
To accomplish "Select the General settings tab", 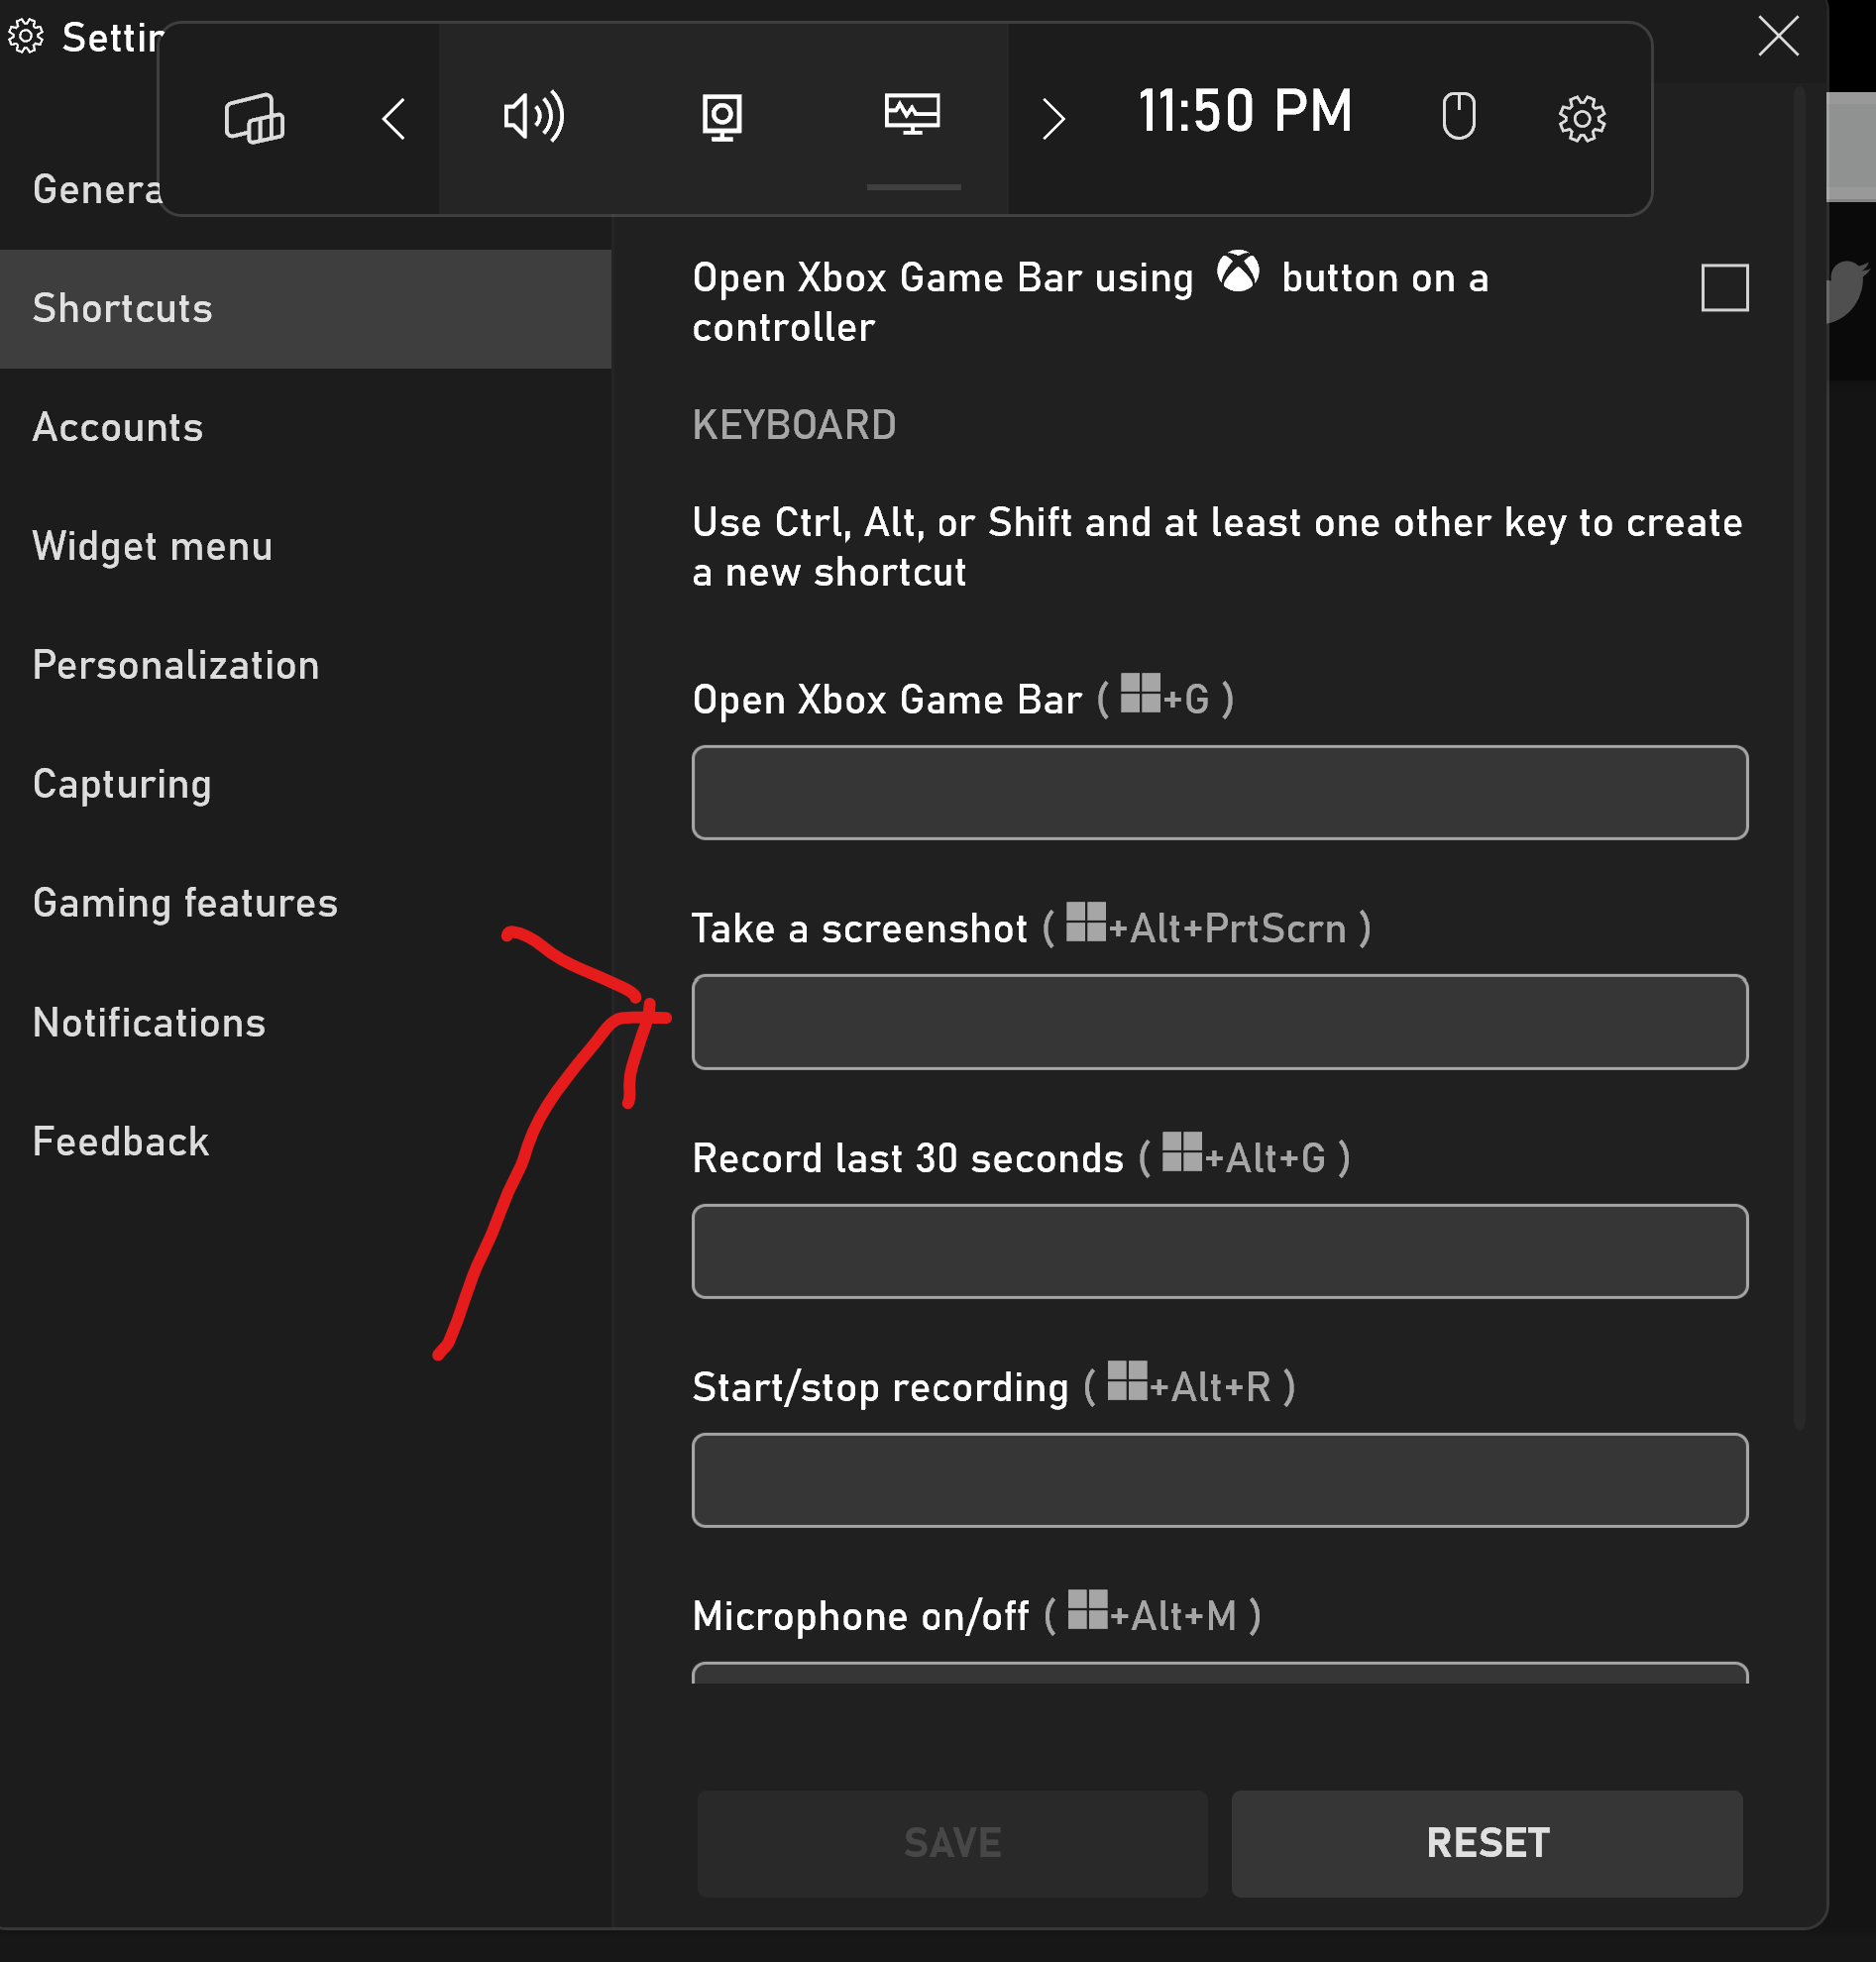I will coord(95,189).
